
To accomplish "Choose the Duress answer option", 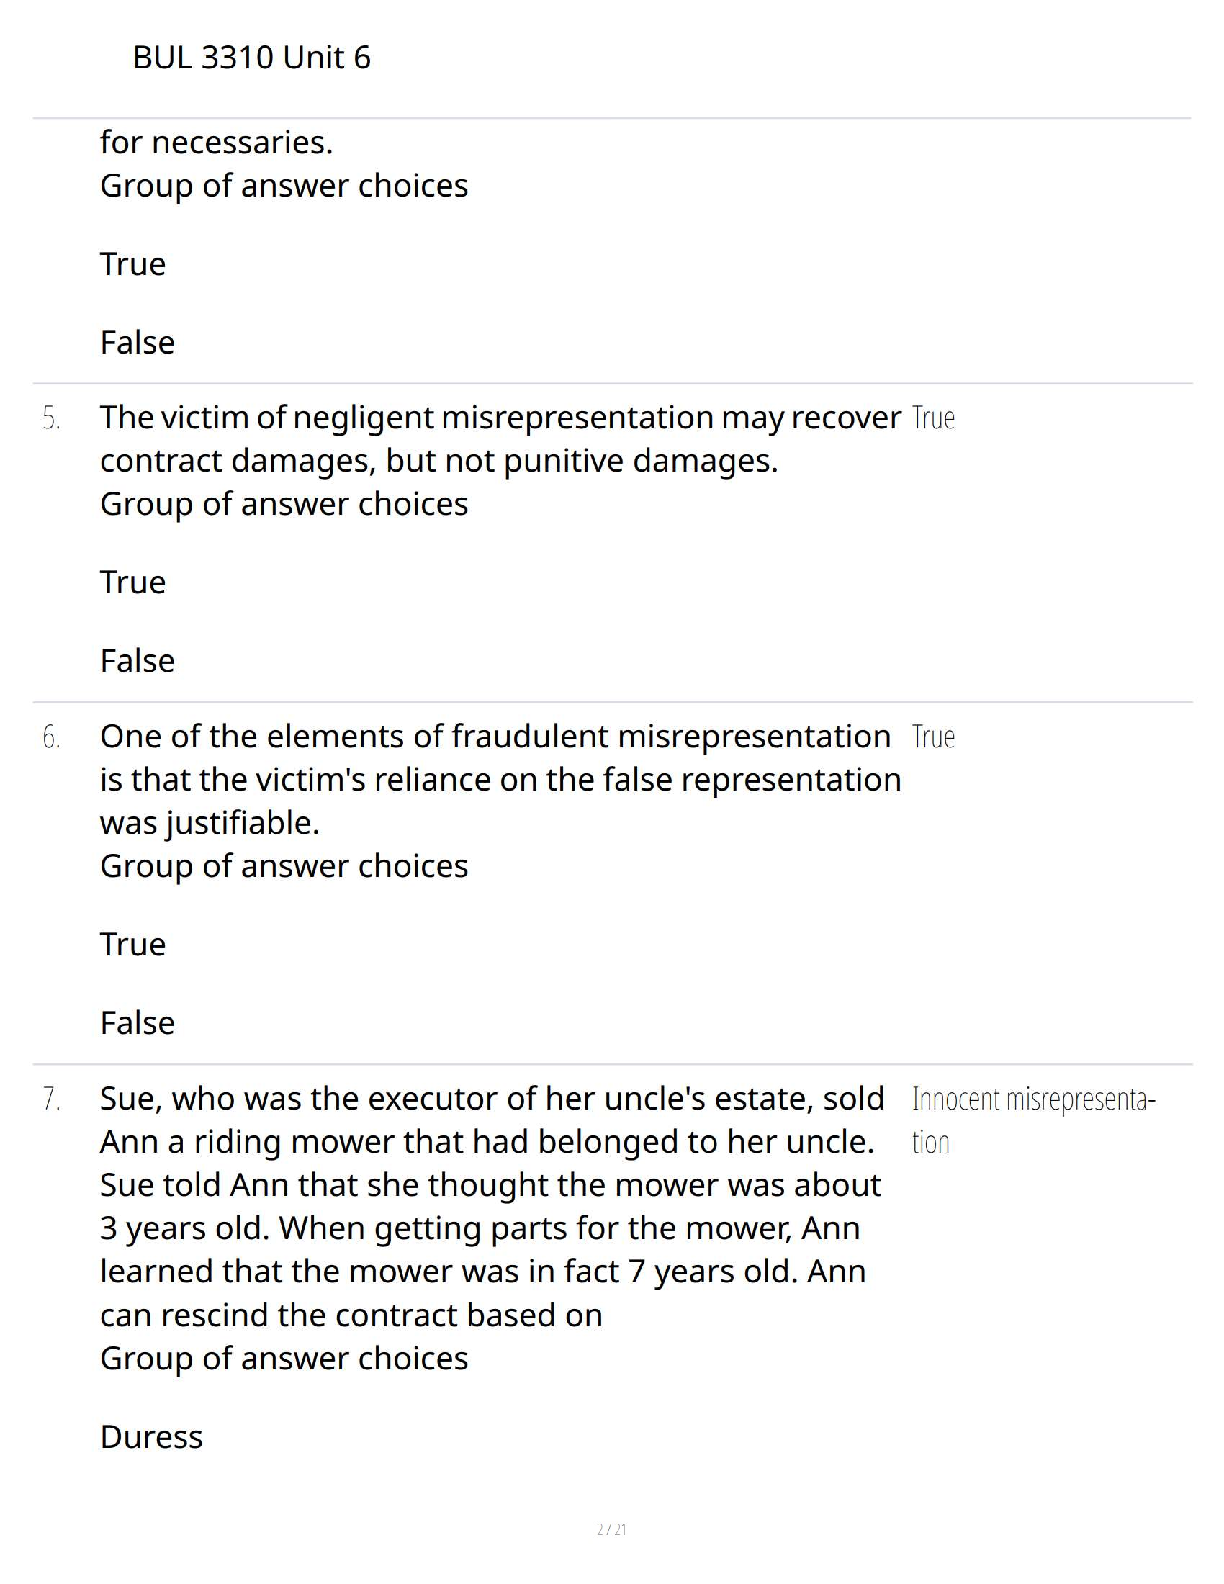I will pos(151,1436).
